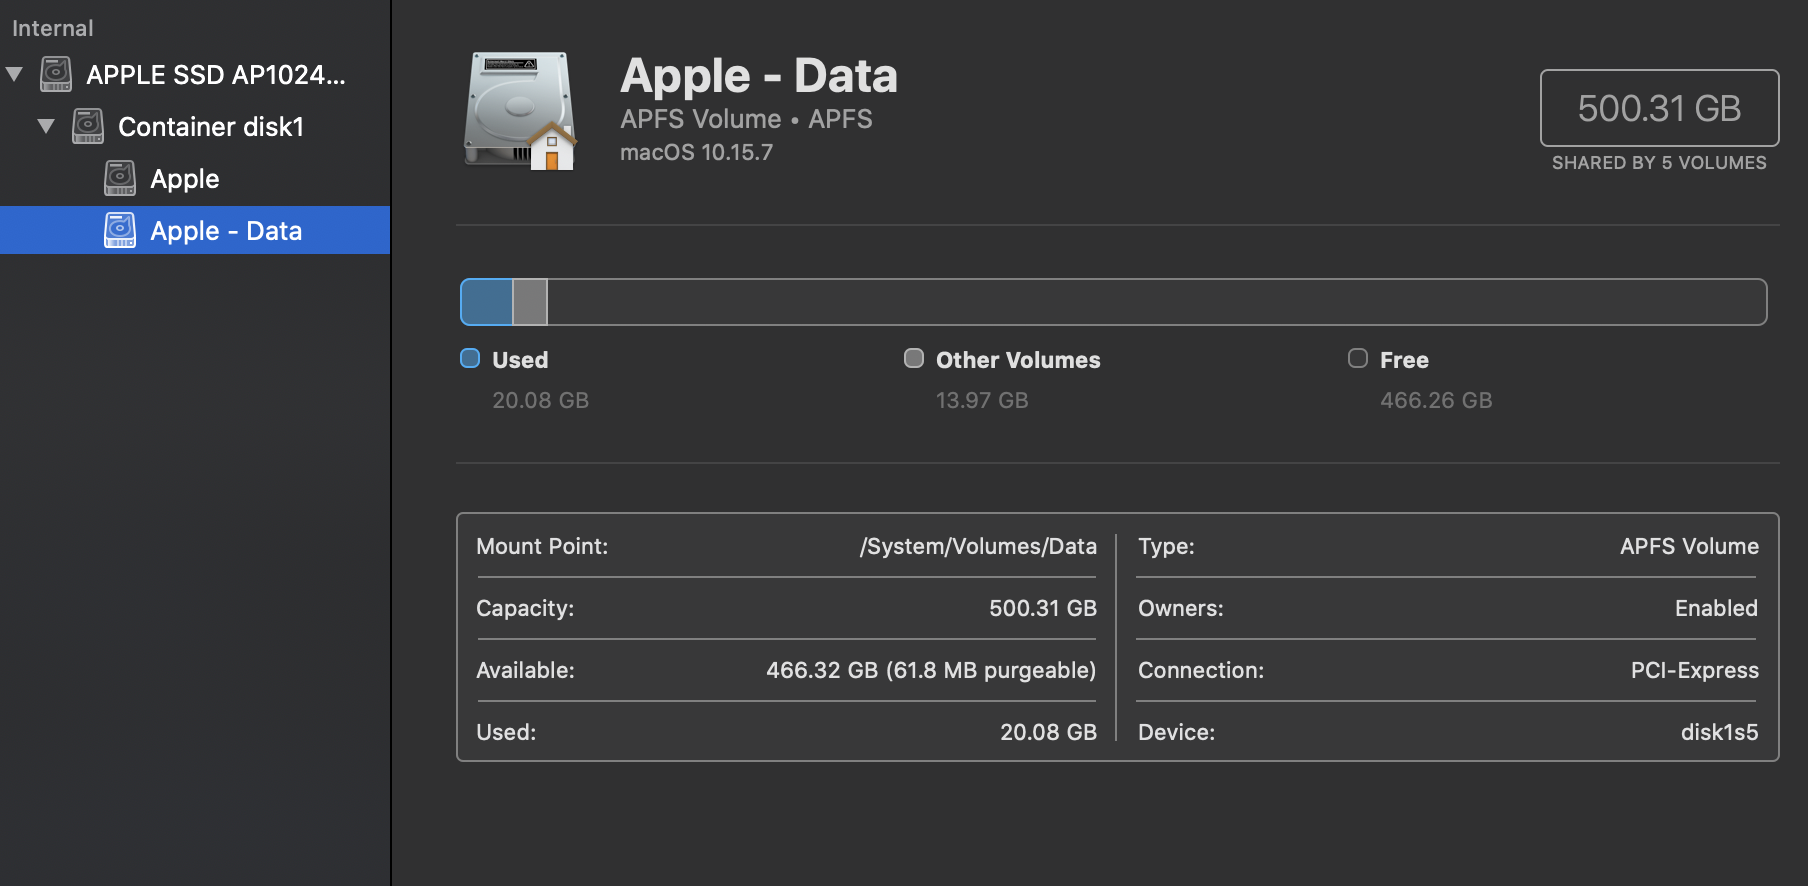Screen dimensions: 1808x886
Task: Click the 500.31 GB capacity box
Action: 1659,108
